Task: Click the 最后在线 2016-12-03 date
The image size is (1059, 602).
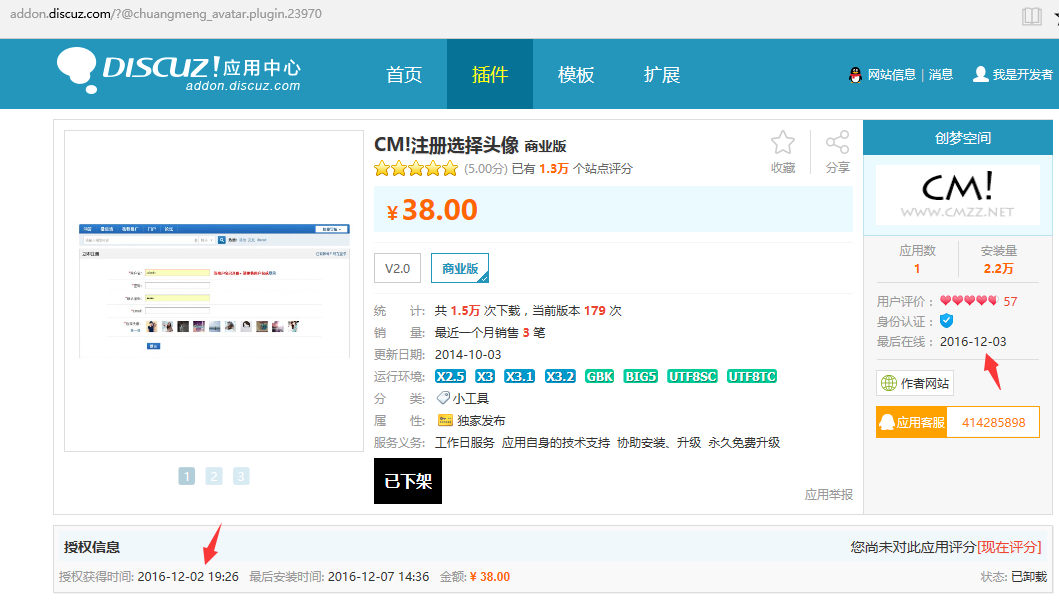Action: 973,341
